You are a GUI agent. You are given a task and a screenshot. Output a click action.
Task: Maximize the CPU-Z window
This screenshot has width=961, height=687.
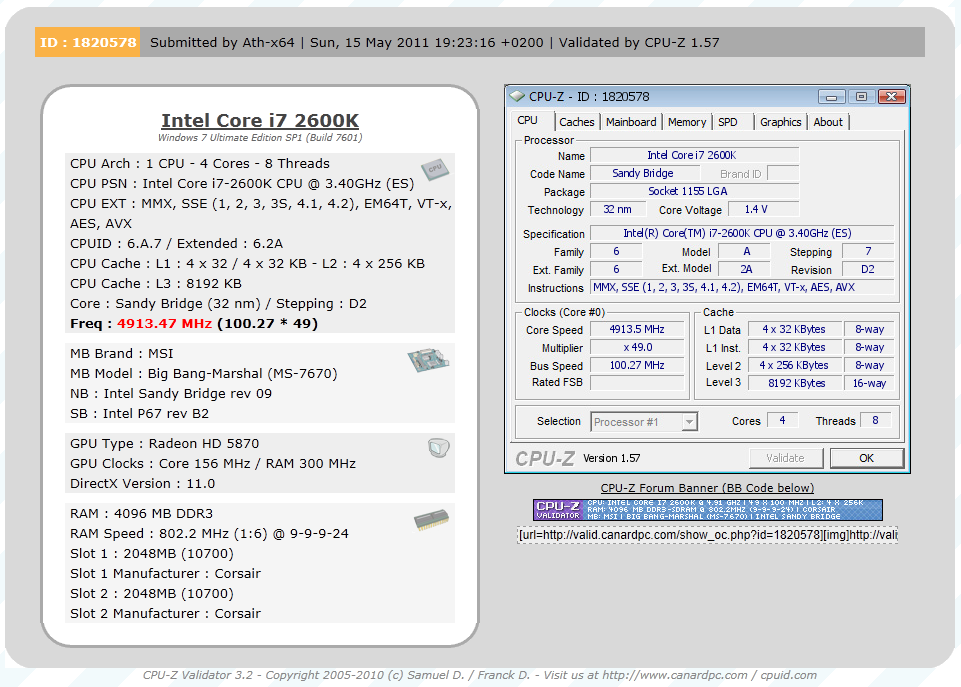(x=861, y=97)
